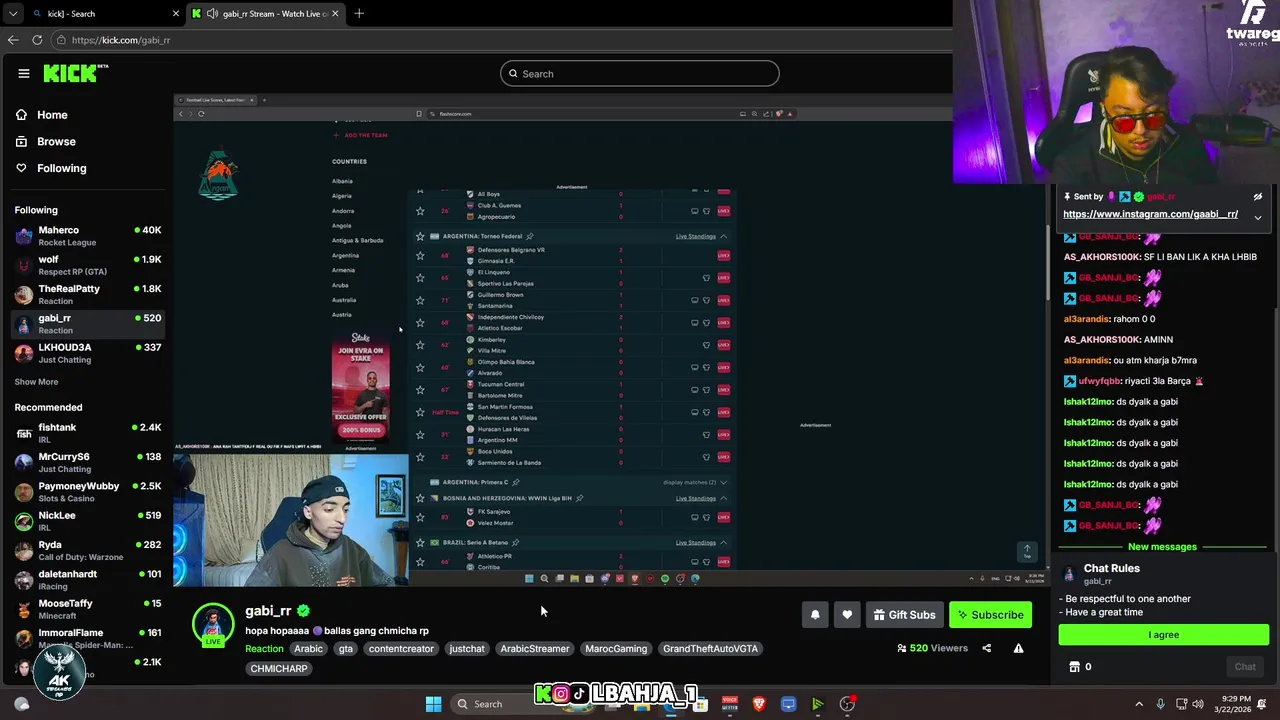Open NickLee IRL channel
The height and width of the screenshot is (720, 1280).
(88, 521)
